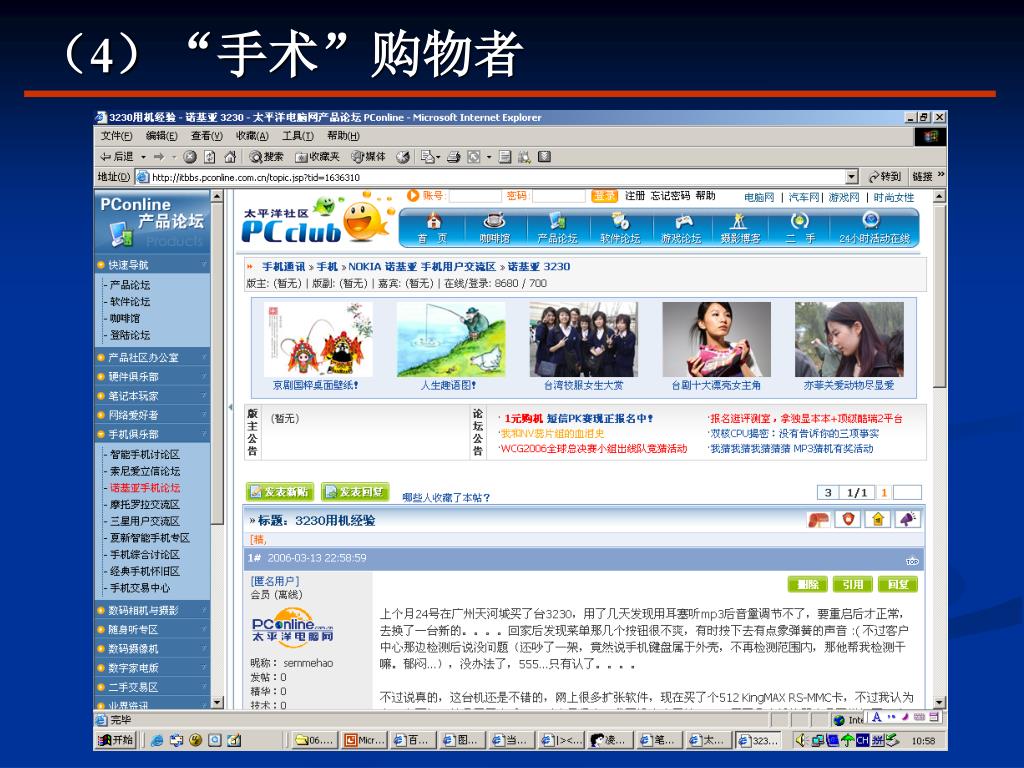Stop page loading with the Stop icon
The height and width of the screenshot is (768, 1024).
pyautogui.click(x=190, y=157)
